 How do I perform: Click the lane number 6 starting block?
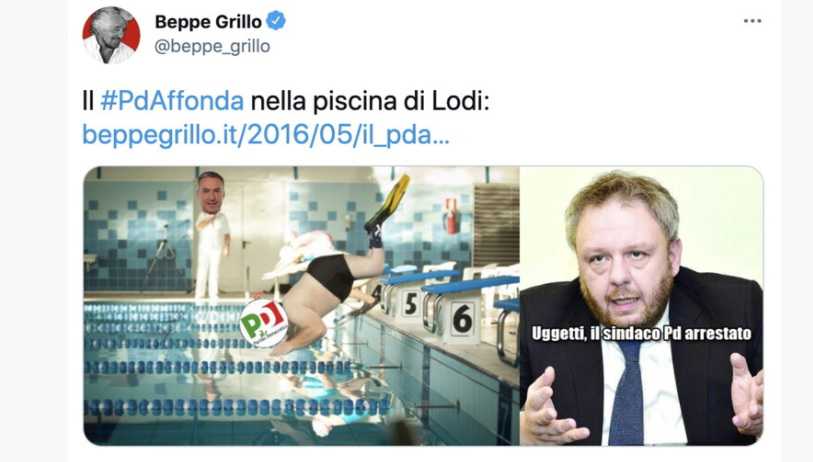462,318
